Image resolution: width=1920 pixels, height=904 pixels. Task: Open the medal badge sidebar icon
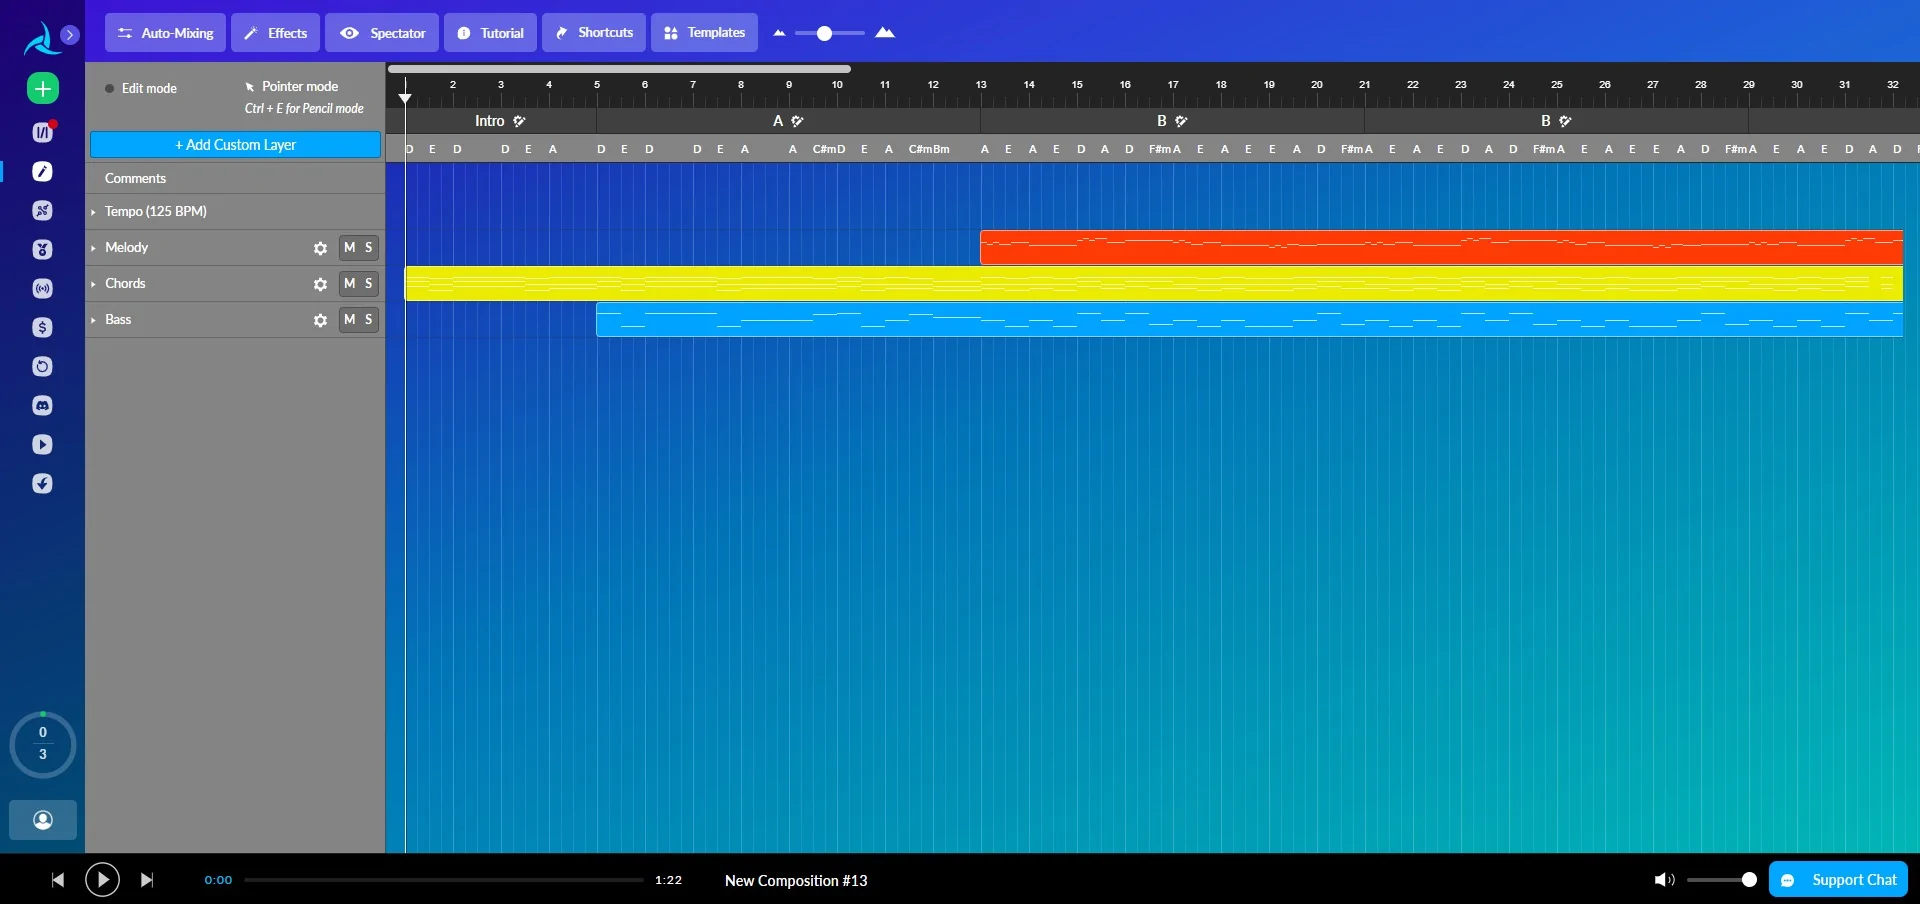pyautogui.click(x=42, y=250)
